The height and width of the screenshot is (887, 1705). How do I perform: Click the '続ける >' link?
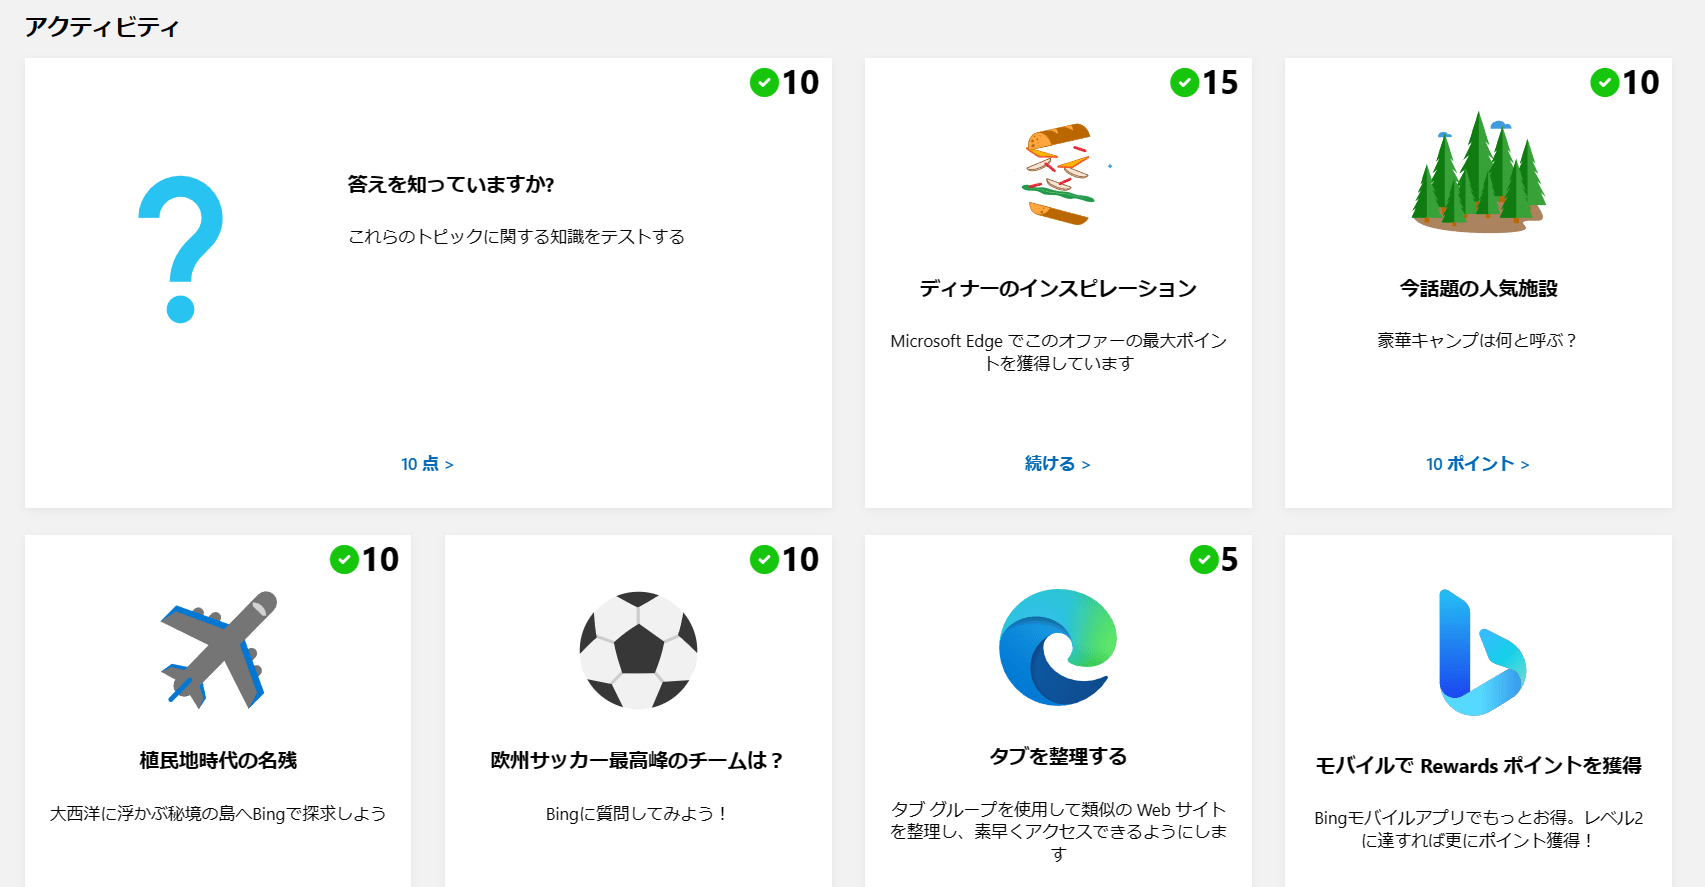1057,464
